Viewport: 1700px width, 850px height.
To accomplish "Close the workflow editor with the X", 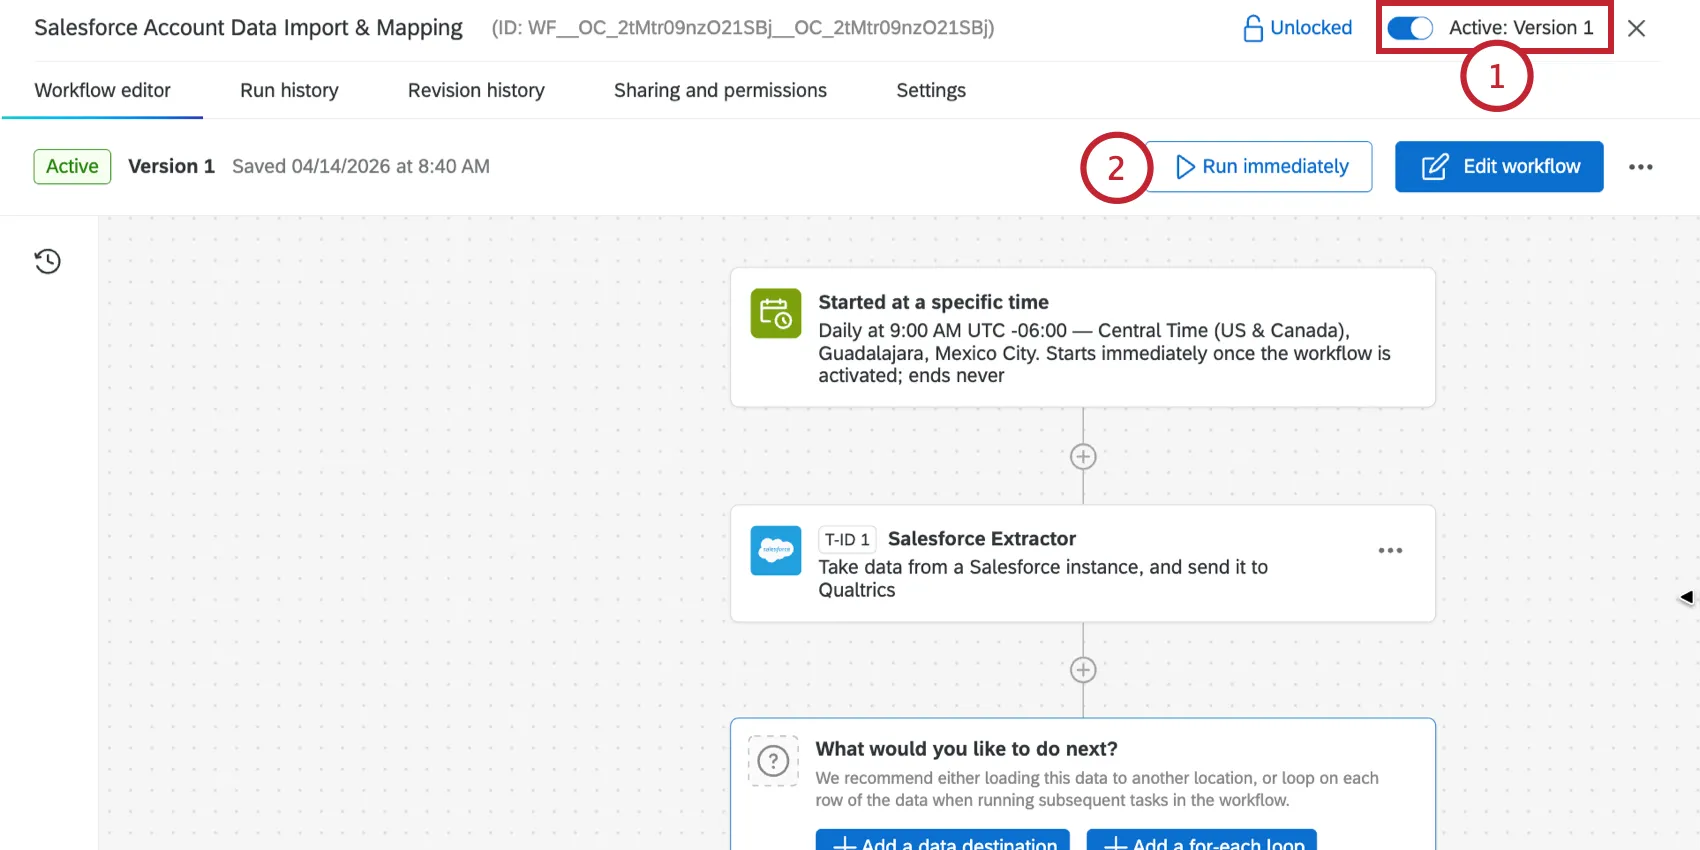I will (1636, 28).
